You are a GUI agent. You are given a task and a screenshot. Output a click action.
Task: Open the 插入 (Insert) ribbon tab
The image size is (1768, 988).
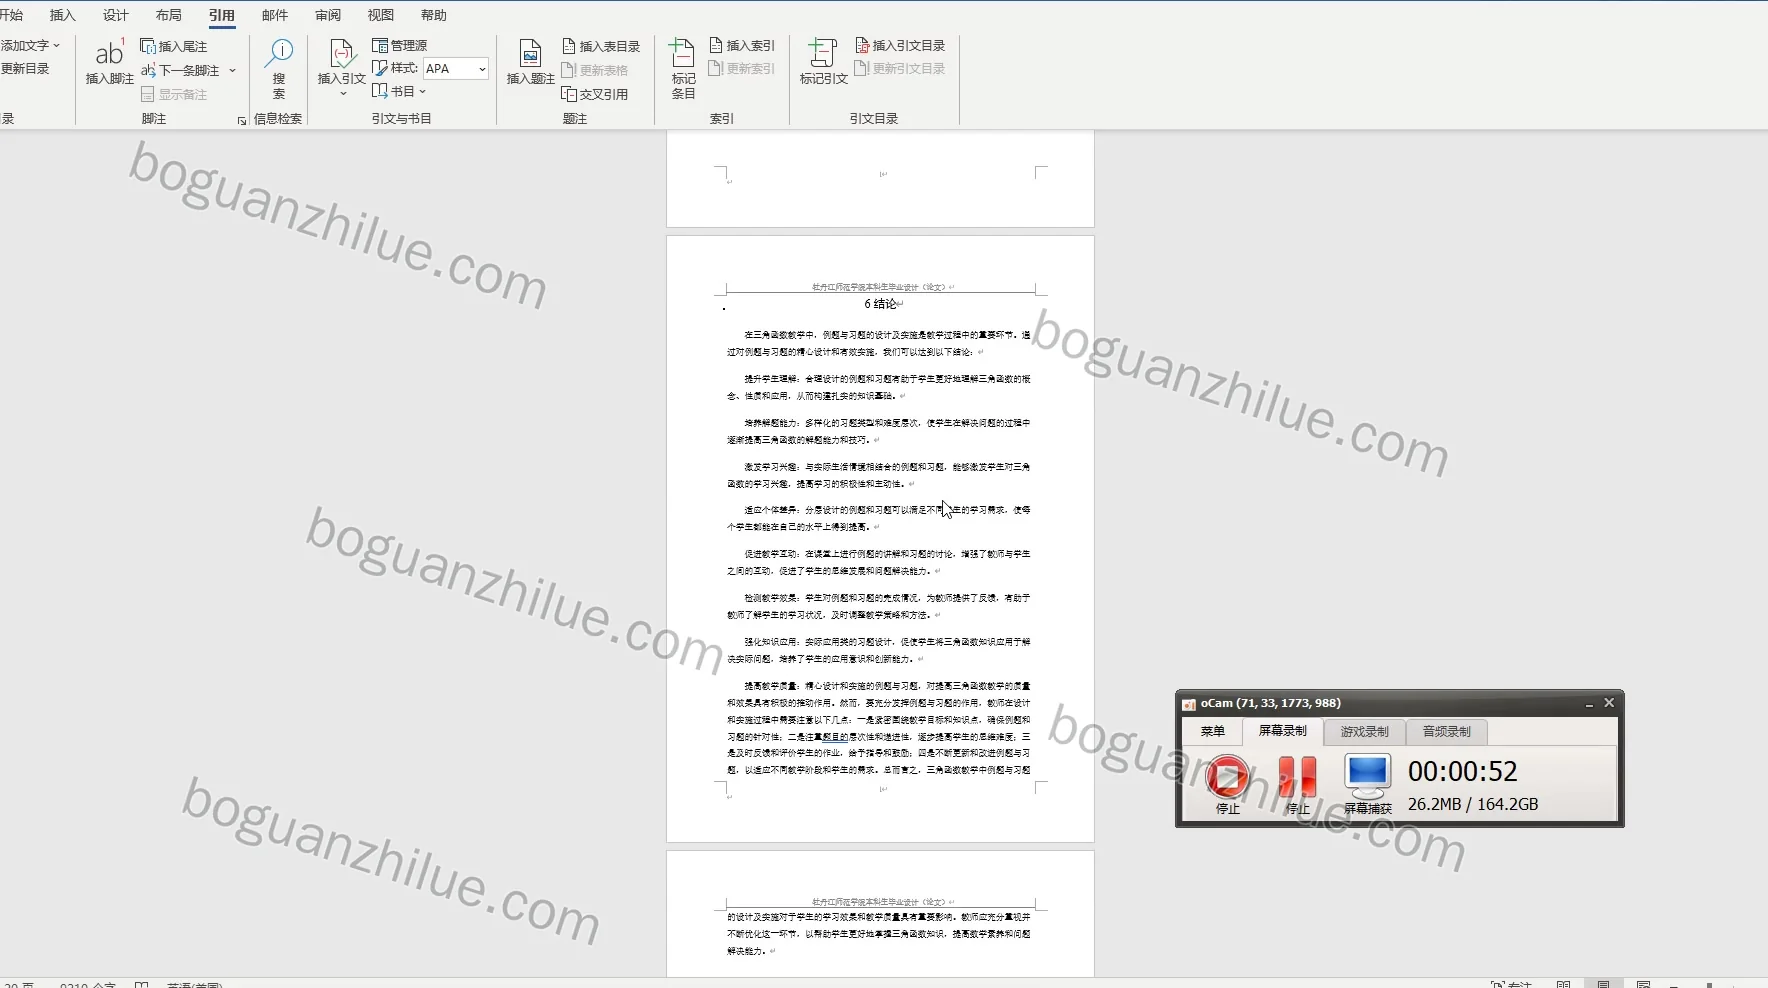[x=63, y=15]
